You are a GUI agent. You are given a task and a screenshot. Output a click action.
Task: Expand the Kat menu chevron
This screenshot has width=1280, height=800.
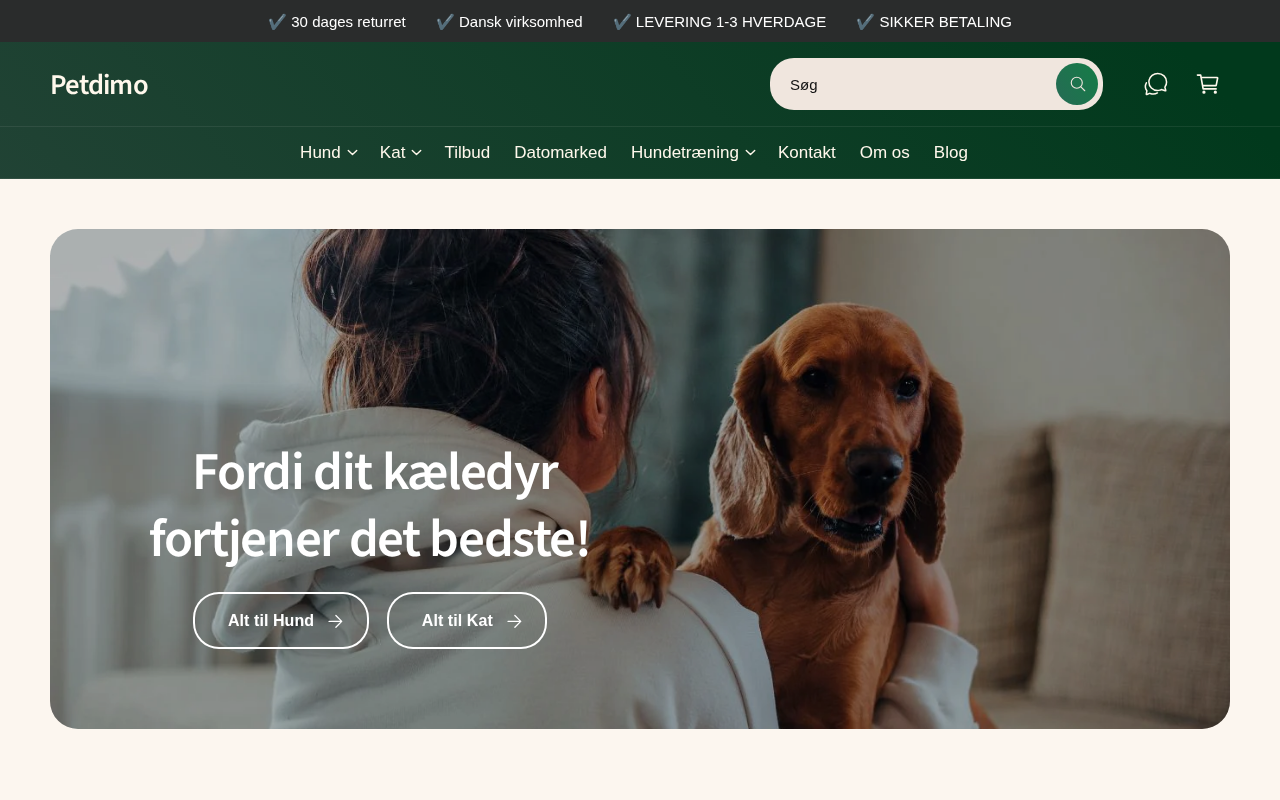point(416,153)
